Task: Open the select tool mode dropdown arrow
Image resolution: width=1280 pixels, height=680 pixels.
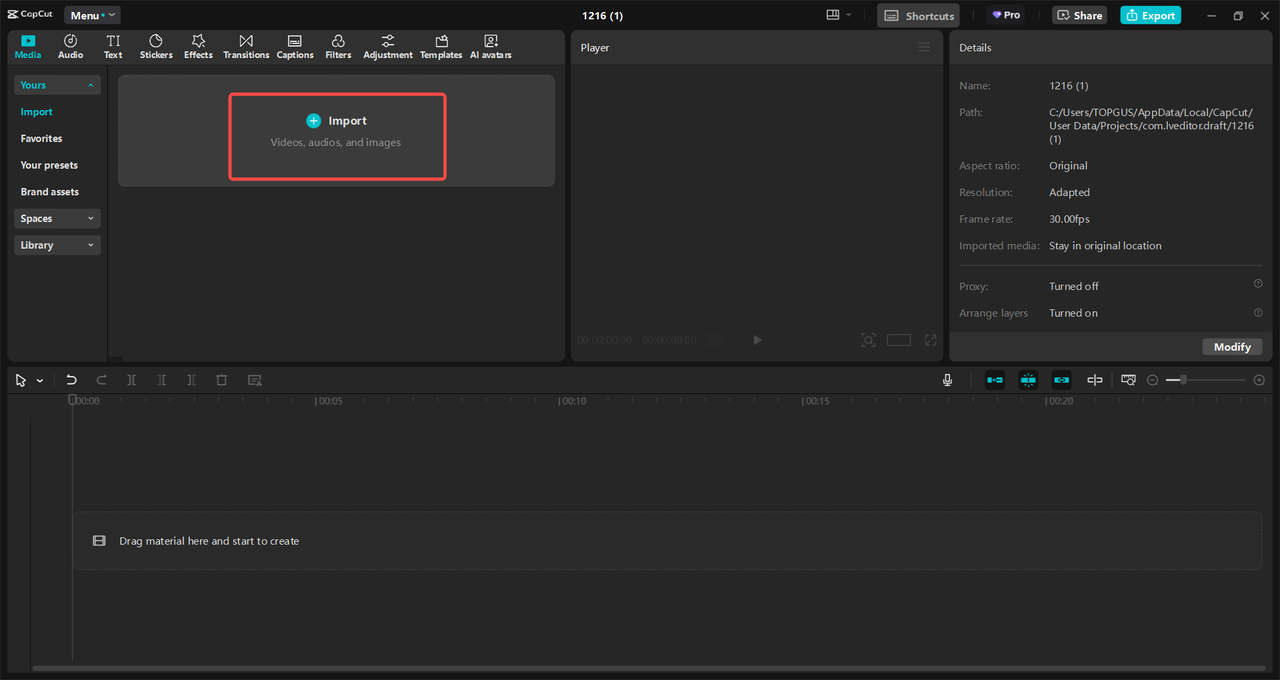Action: click(40, 381)
